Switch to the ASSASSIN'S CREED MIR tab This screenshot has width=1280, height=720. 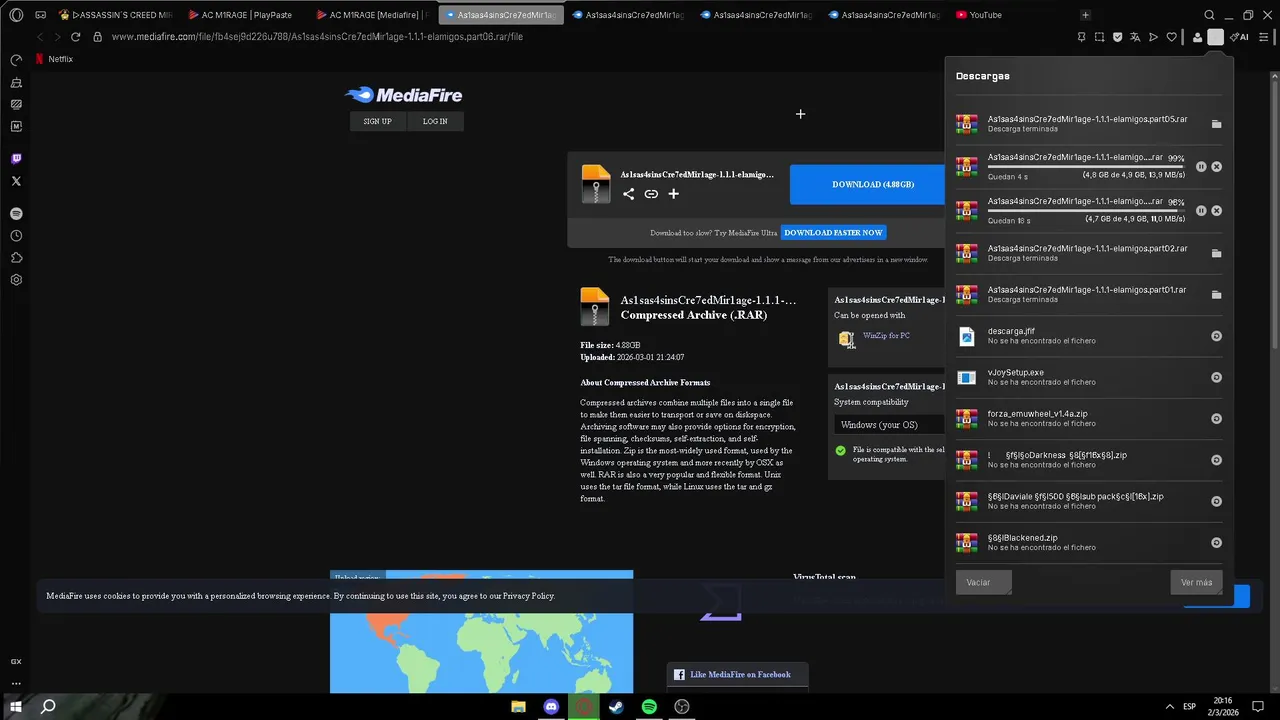pos(115,15)
